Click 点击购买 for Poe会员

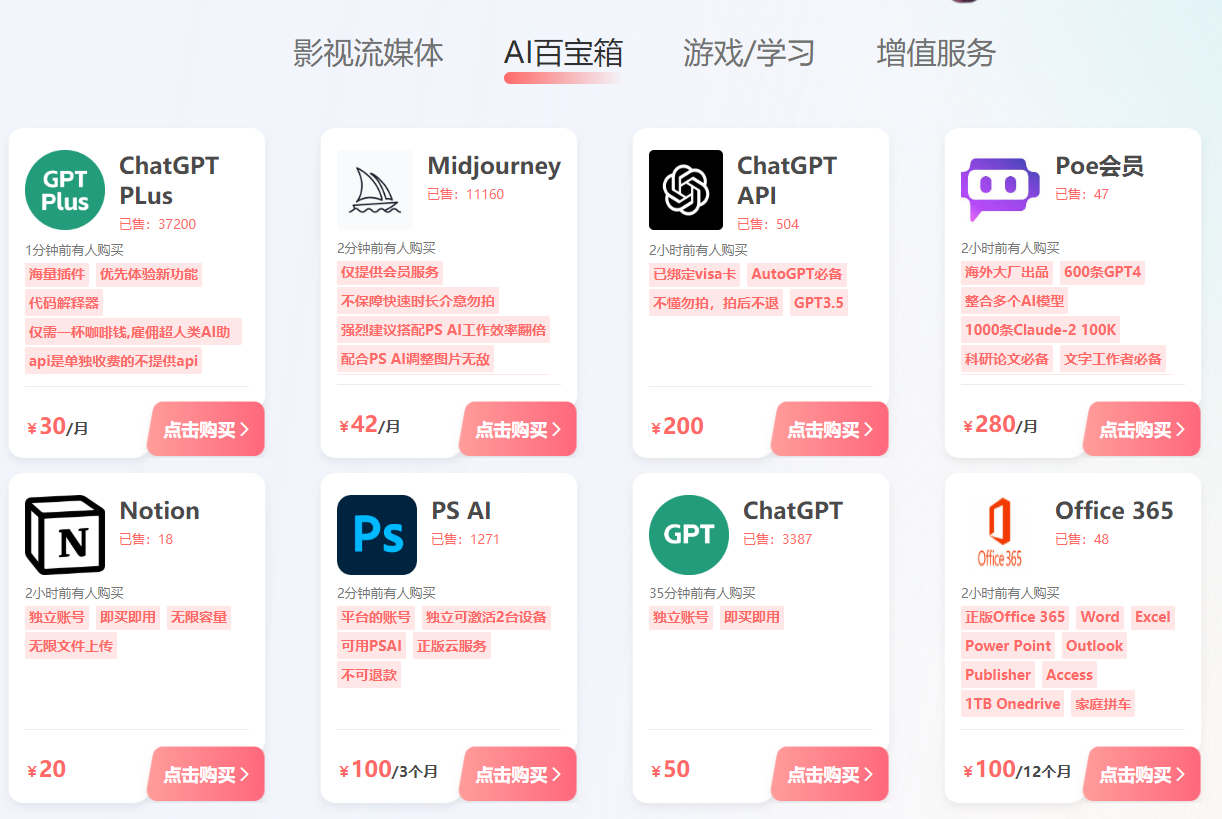point(1142,429)
